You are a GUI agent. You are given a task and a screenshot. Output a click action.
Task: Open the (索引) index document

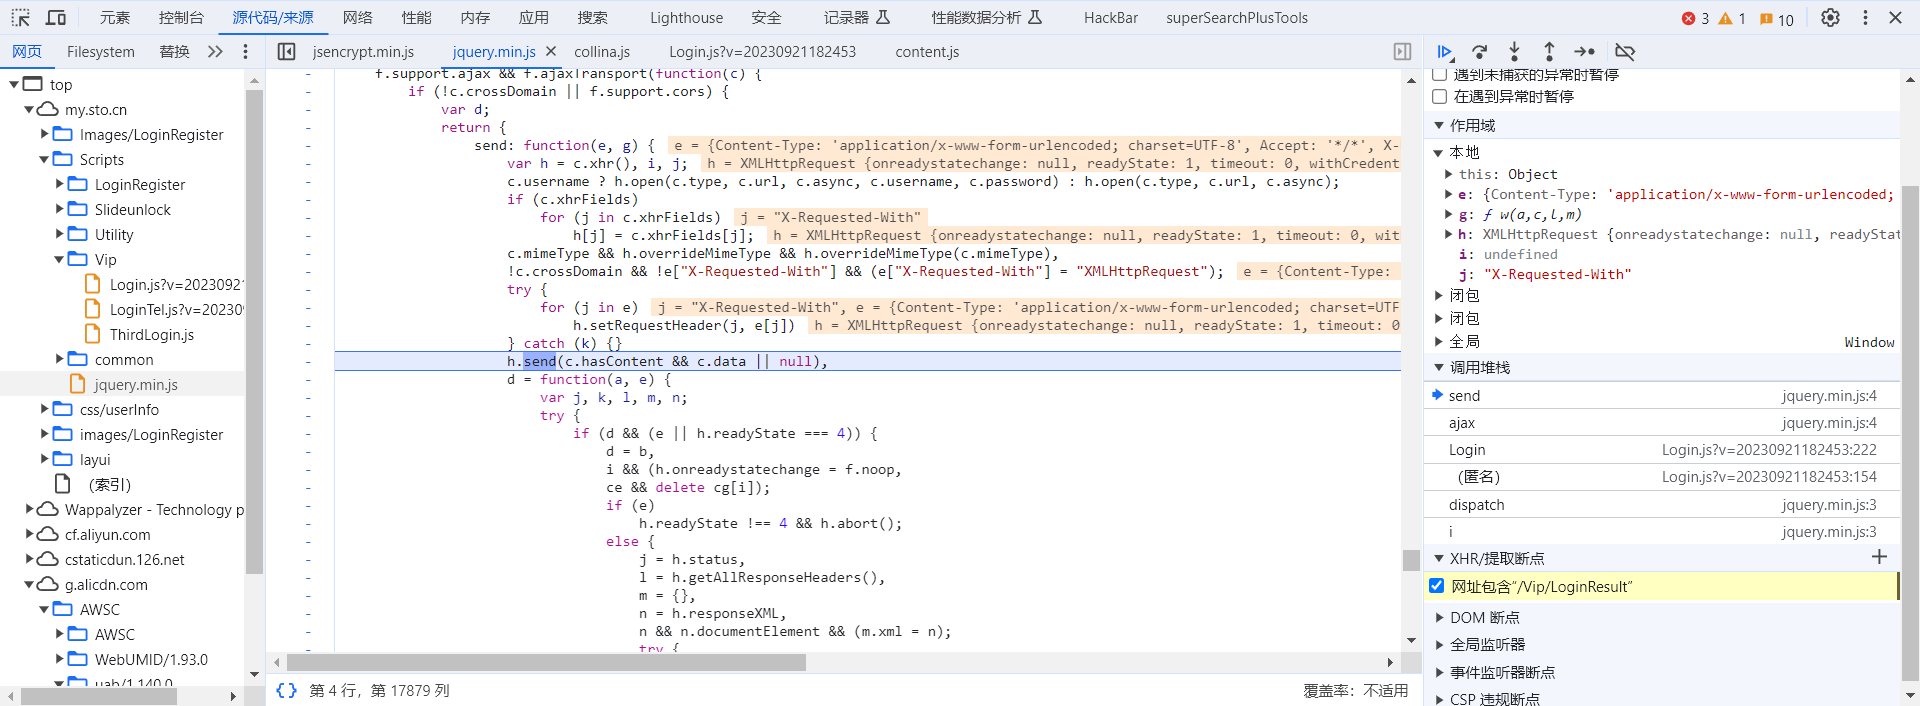pyautogui.click(x=109, y=484)
